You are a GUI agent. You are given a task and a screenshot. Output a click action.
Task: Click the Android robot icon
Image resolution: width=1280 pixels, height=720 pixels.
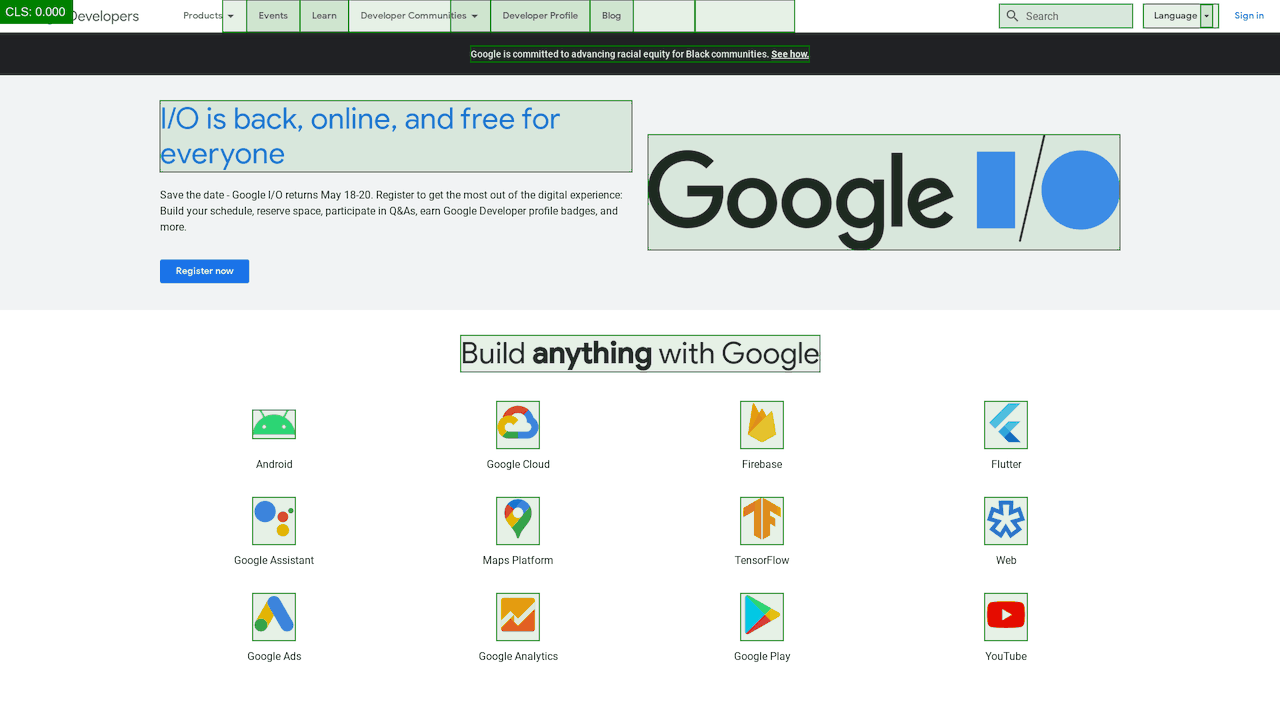coord(273,424)
